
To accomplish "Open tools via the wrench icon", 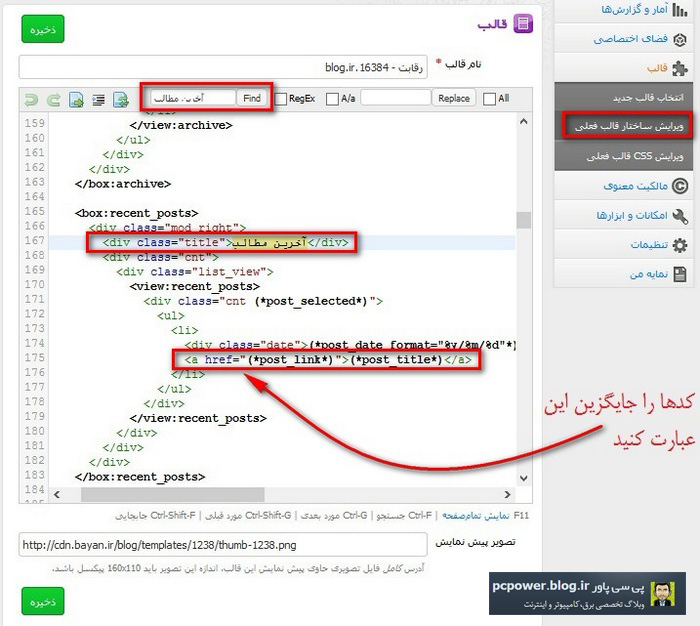I will tap(680, 215).
